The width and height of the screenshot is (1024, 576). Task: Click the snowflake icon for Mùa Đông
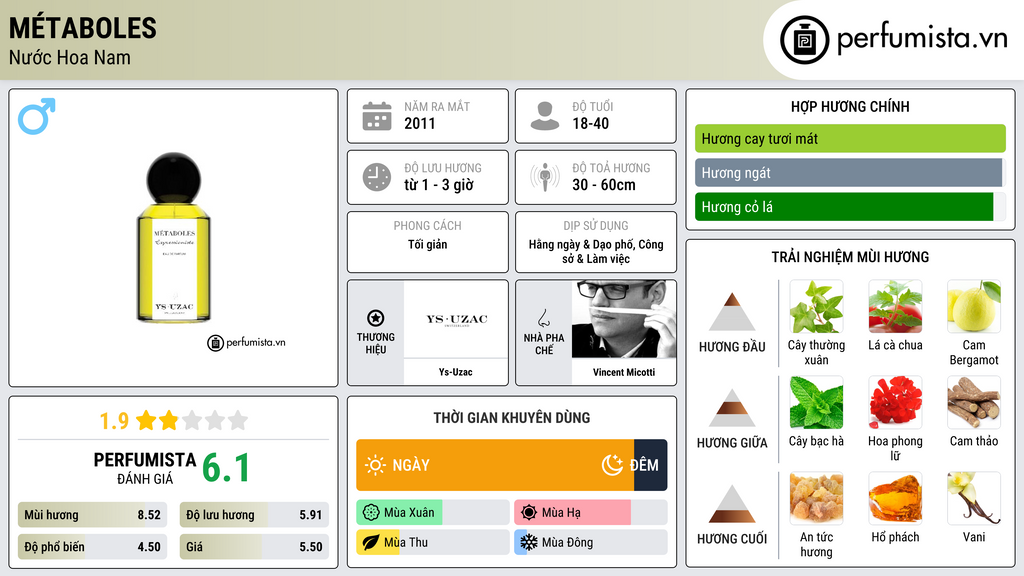pyautogui.click(x=529, y=542)
